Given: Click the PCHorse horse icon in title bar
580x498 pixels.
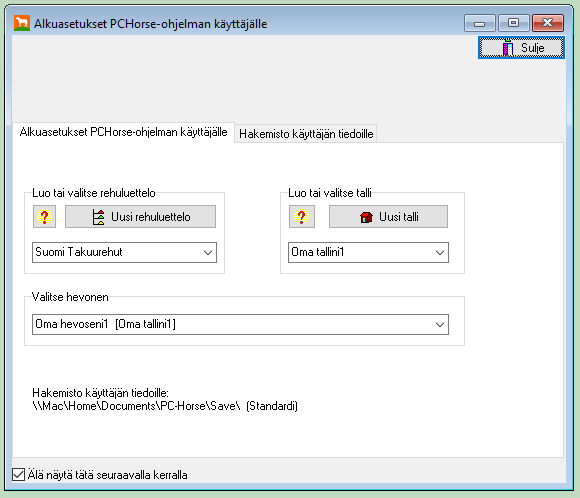Looking at the screenshot, I should 22,23.
